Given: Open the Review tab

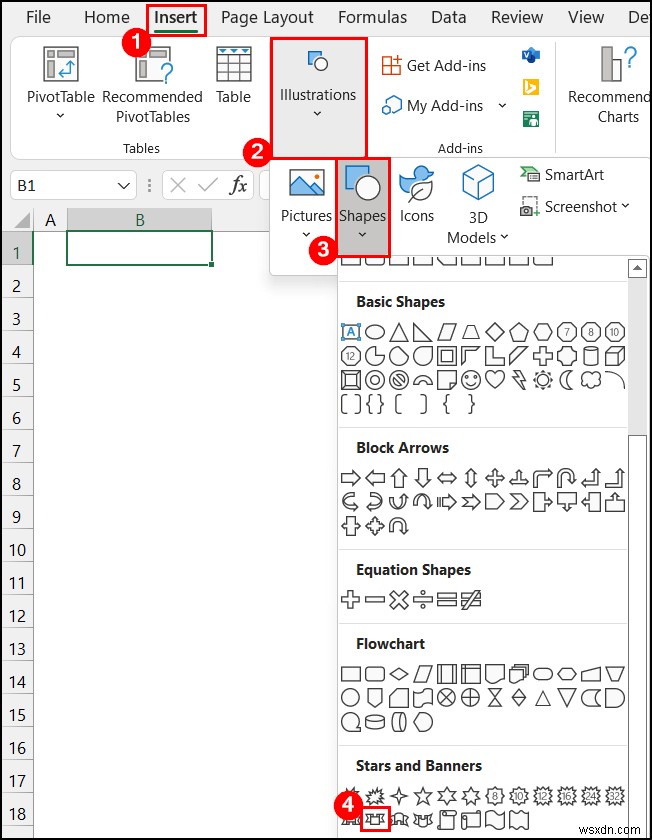Looking at the screenshot, I should 517,18.
